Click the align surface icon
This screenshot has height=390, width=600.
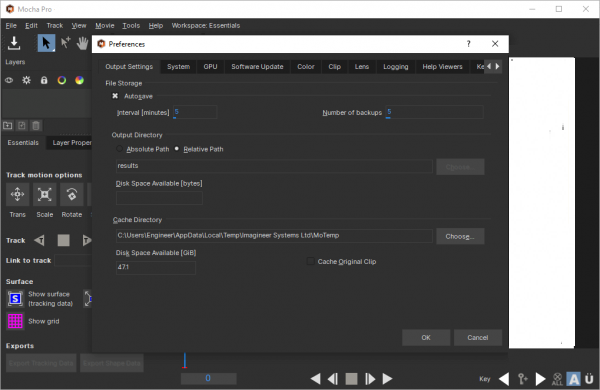pyautogui.click(x=88, y=299)
